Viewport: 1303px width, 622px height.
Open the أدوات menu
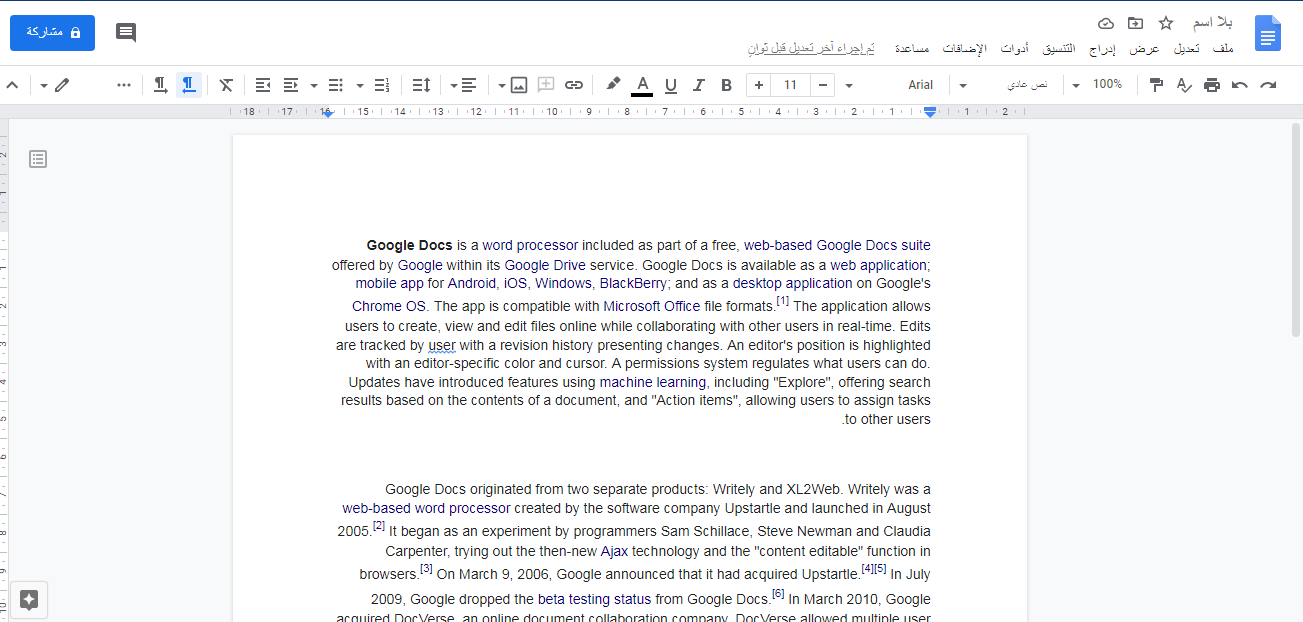(1015, 48)
